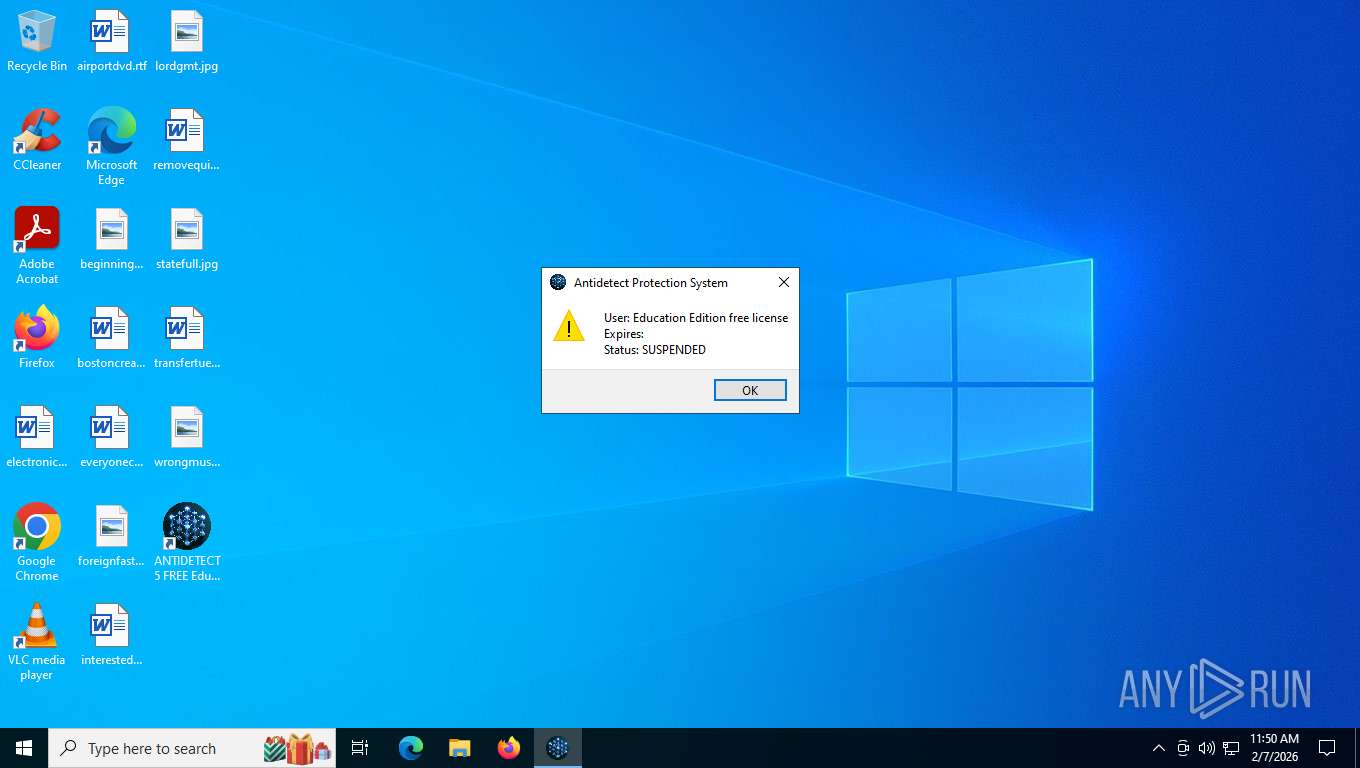The width and height of the screenshot is (1360, 768).
Task: Open Firefox from the taskbar
Action: click(x=509, y=748)
